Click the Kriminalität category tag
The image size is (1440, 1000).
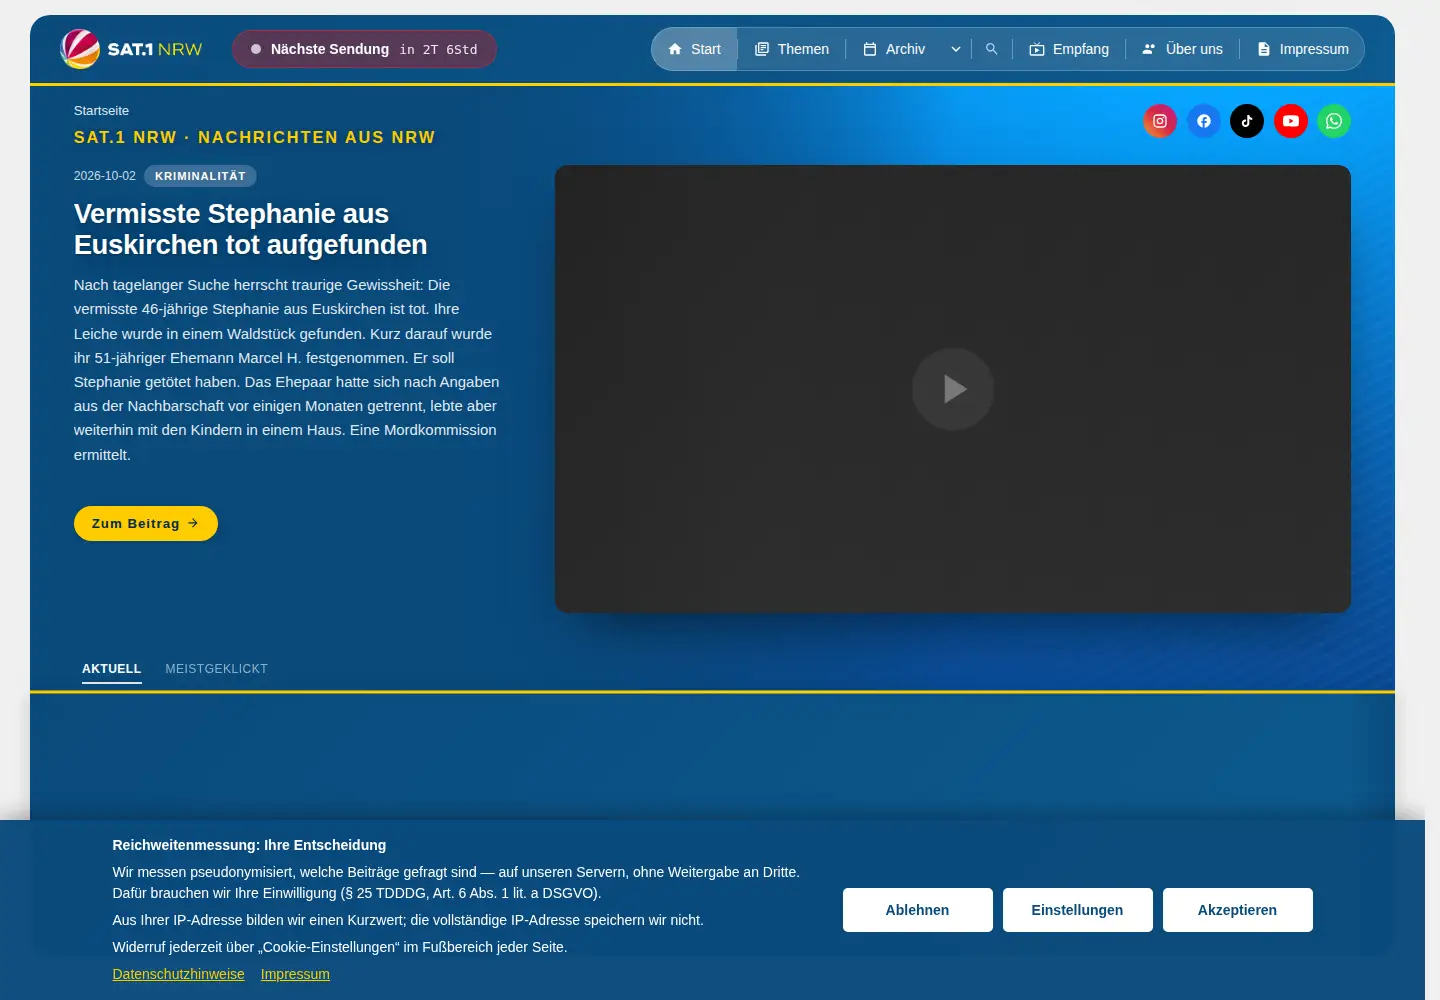(200, 176)
